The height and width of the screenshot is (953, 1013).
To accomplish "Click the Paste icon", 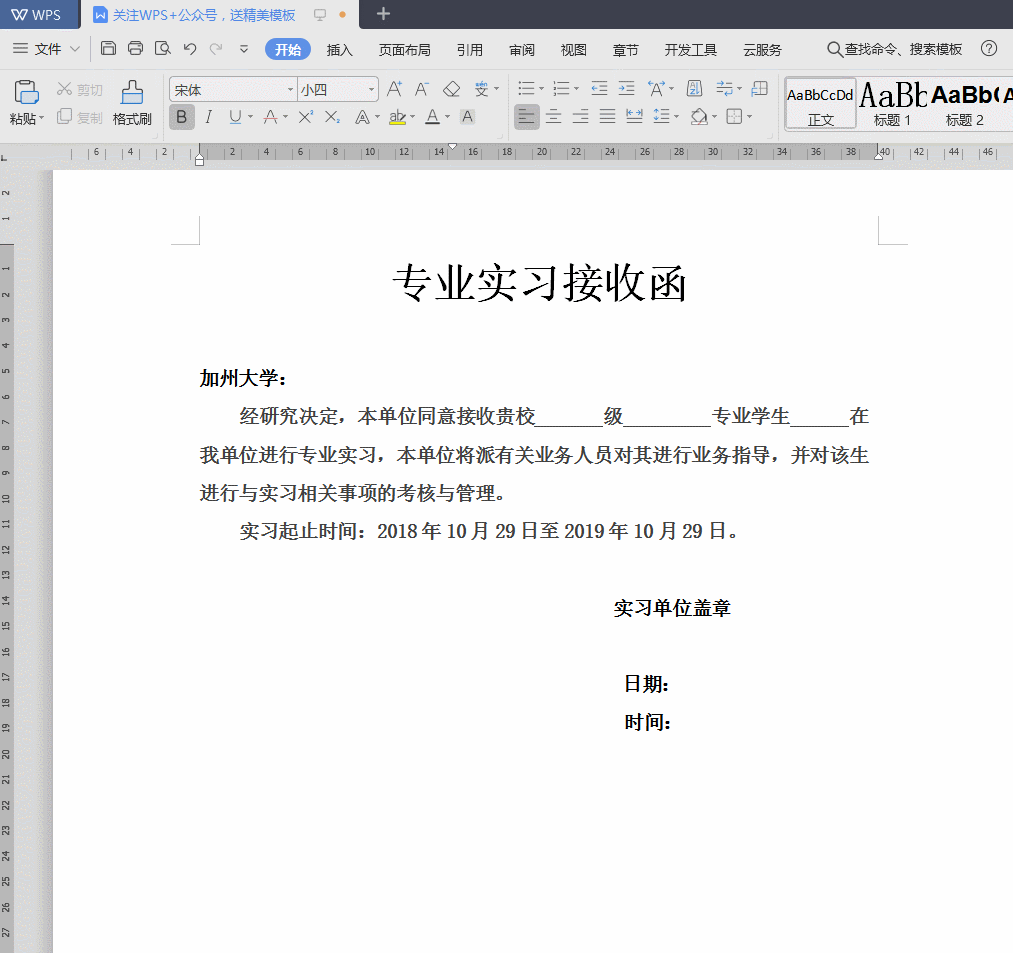I will pos(26,95).
